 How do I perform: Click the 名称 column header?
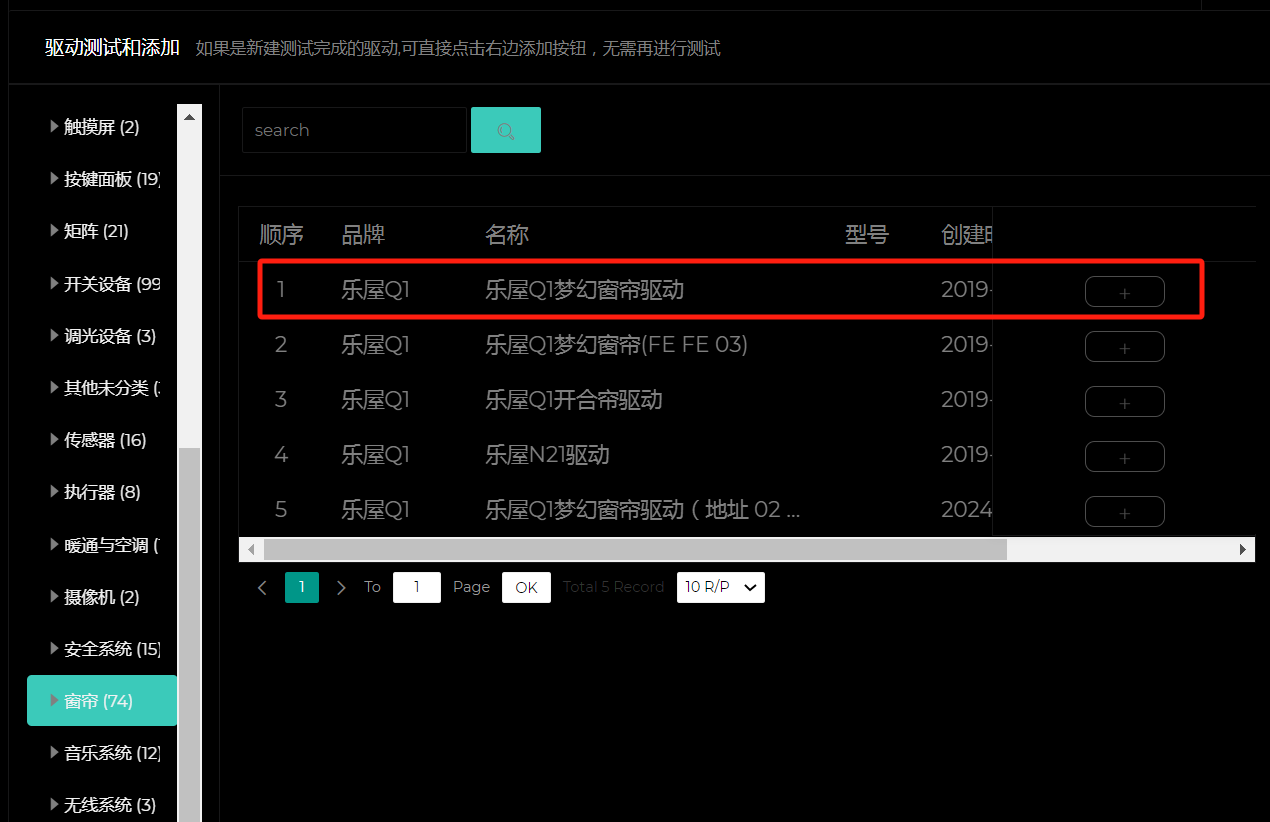507,235
